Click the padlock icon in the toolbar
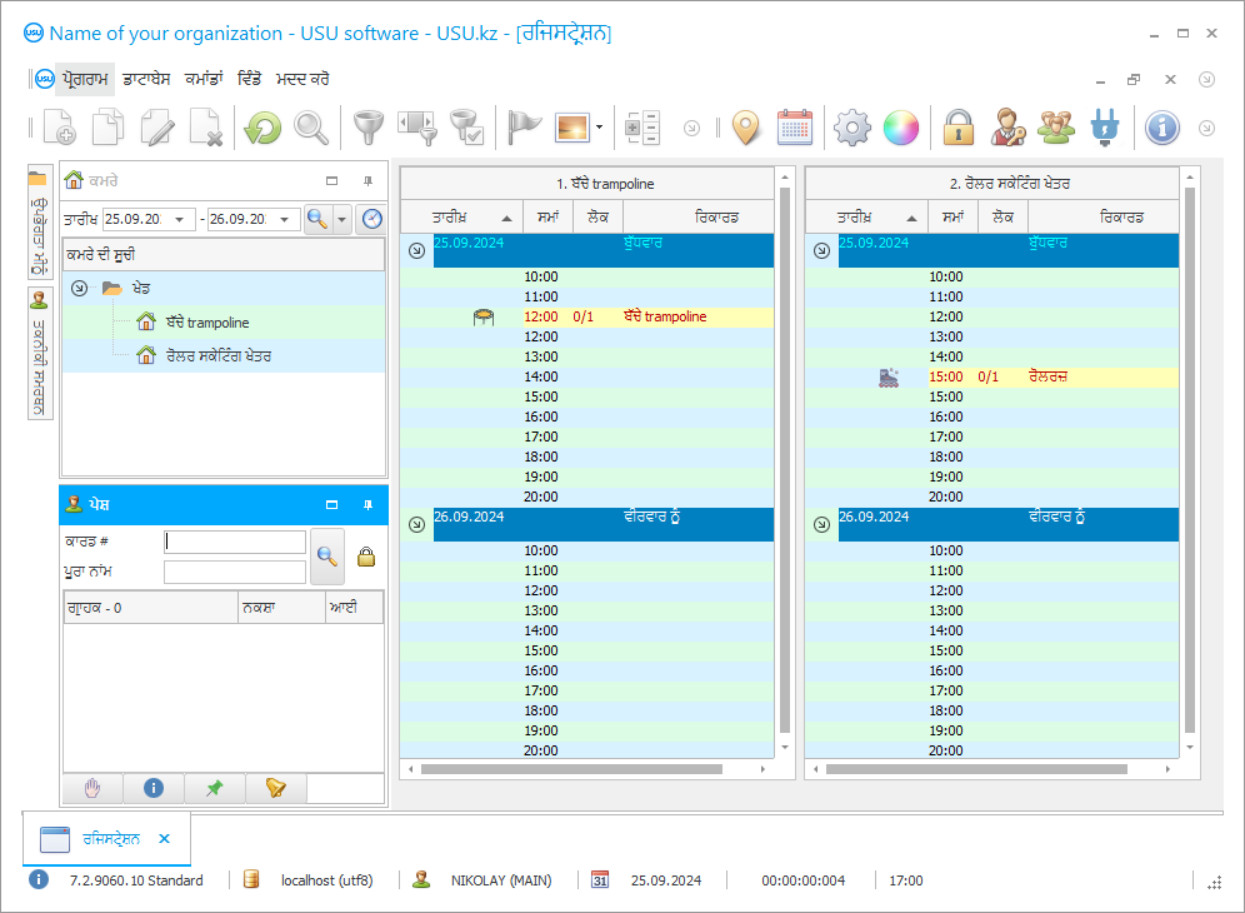The height and width of the screenshot is (913, 1245). 958,128
